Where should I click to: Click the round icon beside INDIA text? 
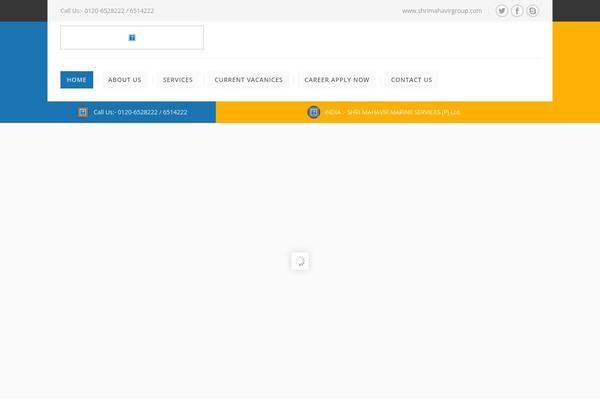(313, 112)
